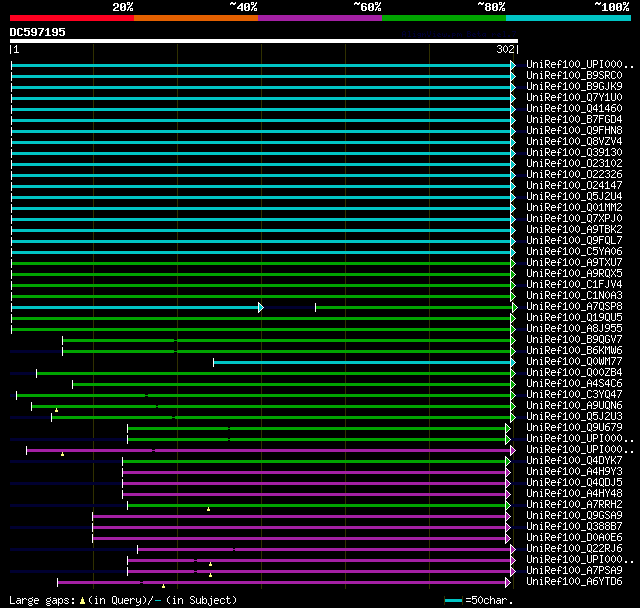Select the UniRef100_Q9GSA9 label
Screen dimensions: 640x608
pyautogui.click(x=574, y=516)
